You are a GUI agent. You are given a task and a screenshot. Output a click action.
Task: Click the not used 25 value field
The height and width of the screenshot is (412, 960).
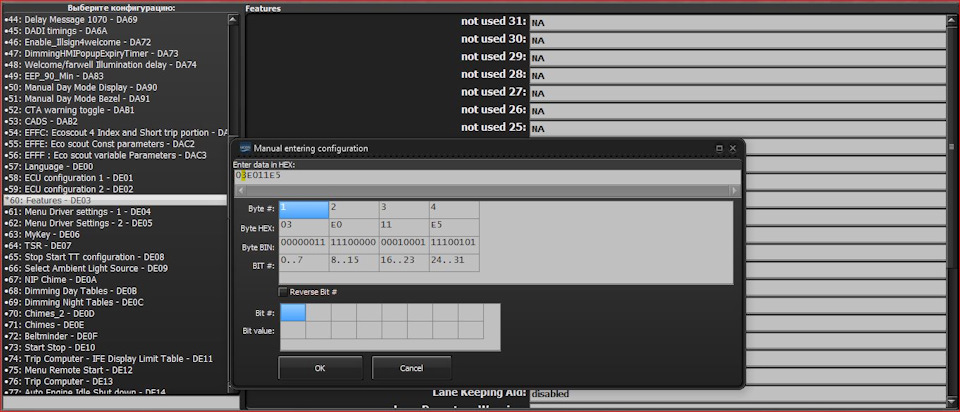point(738,129)
